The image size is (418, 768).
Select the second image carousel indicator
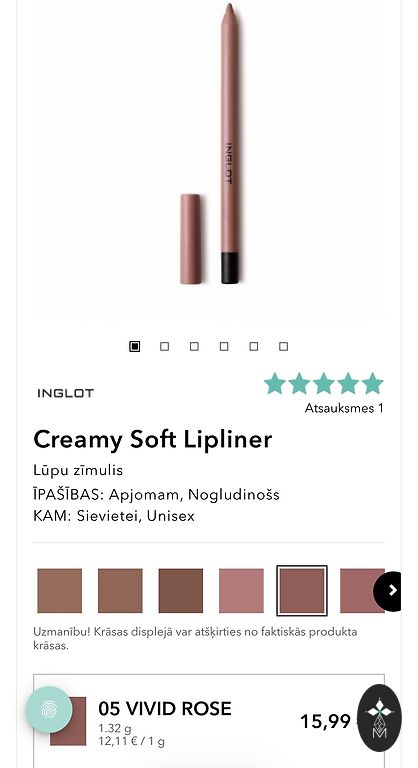tap(165, 346)
